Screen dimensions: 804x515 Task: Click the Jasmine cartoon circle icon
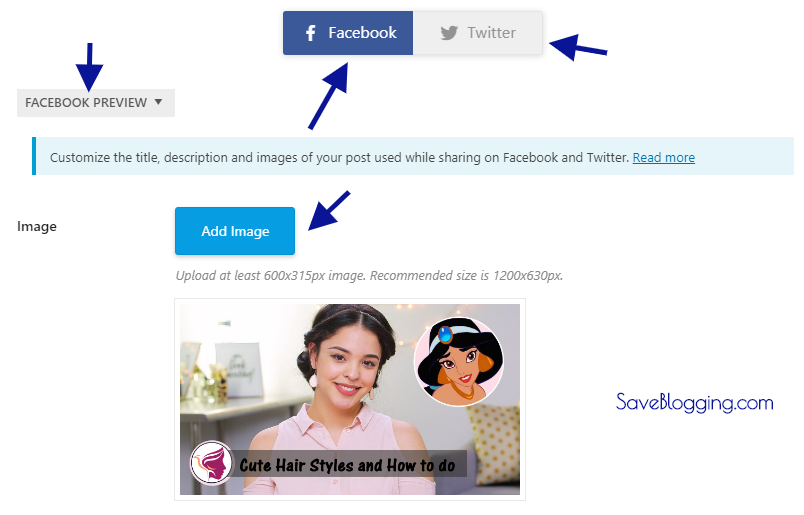[458, 362]
